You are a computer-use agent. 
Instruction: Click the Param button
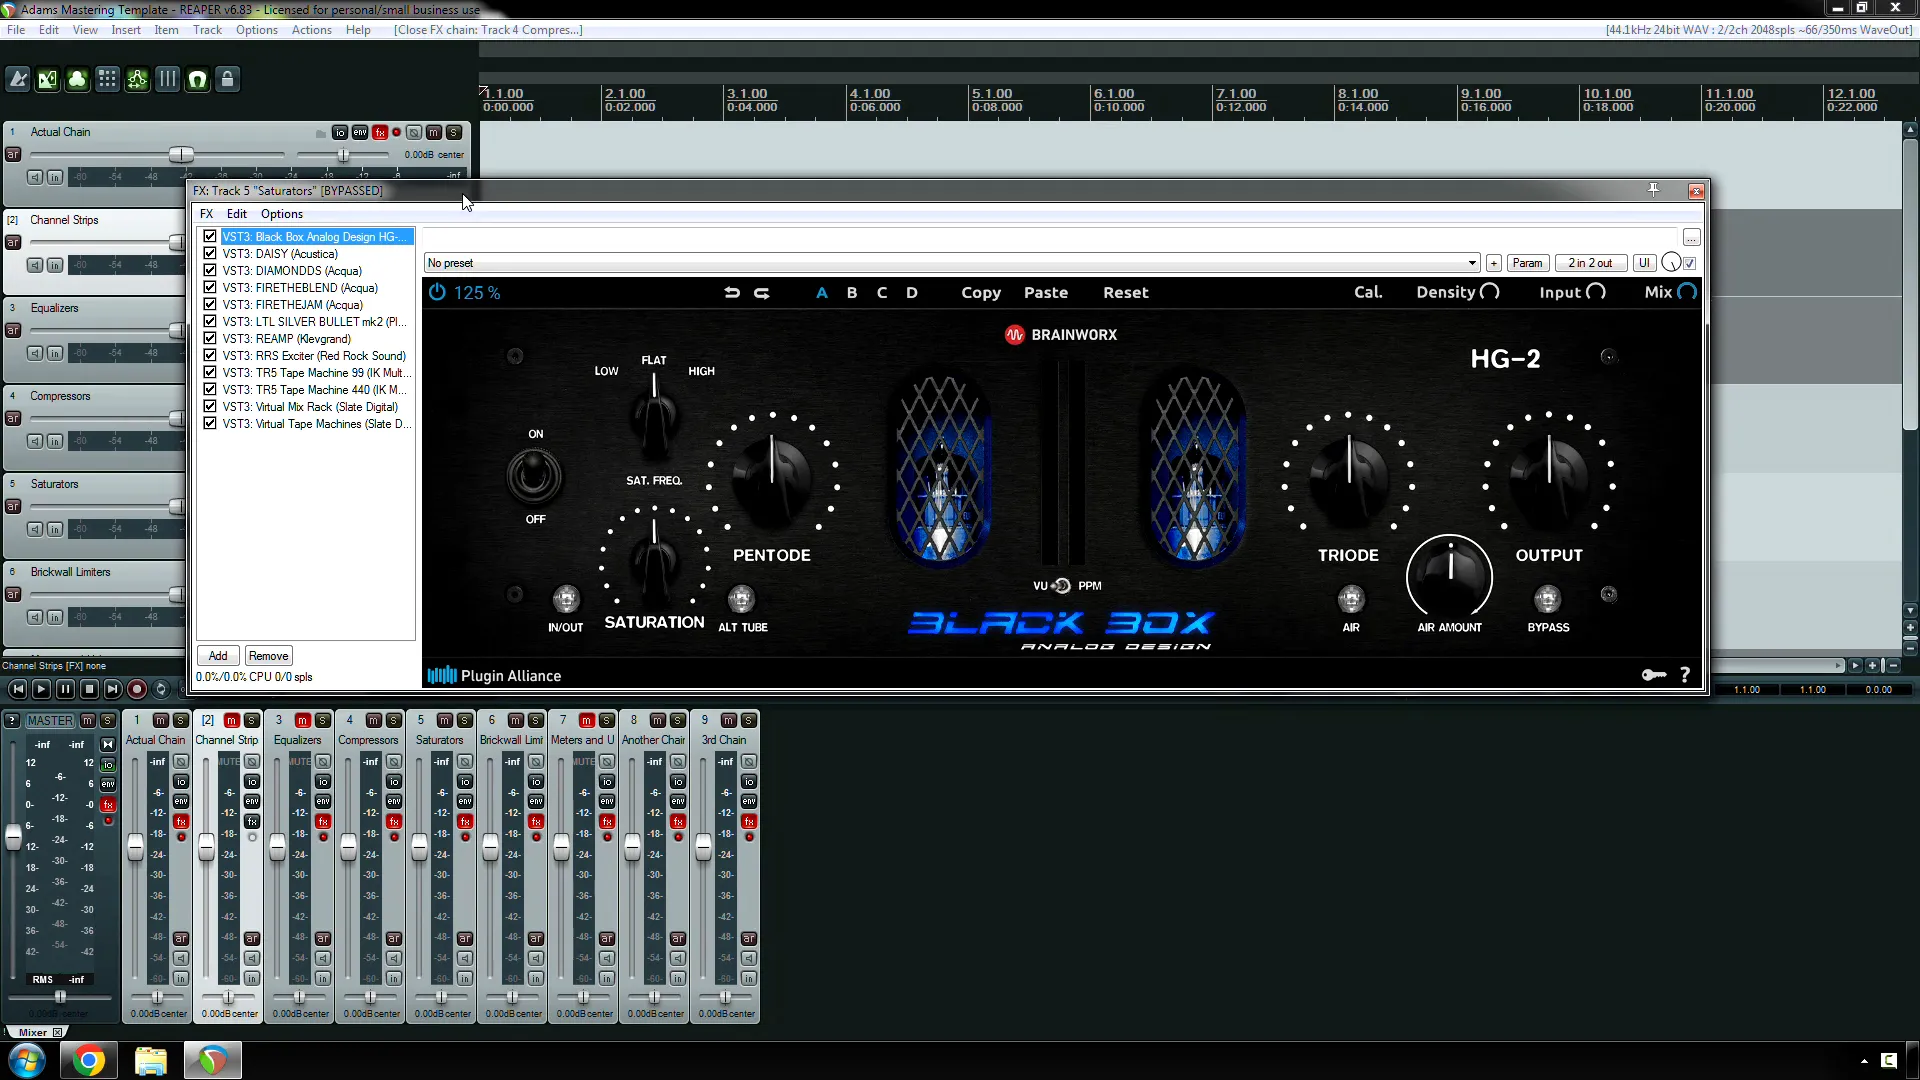(x=1527, y=263)
